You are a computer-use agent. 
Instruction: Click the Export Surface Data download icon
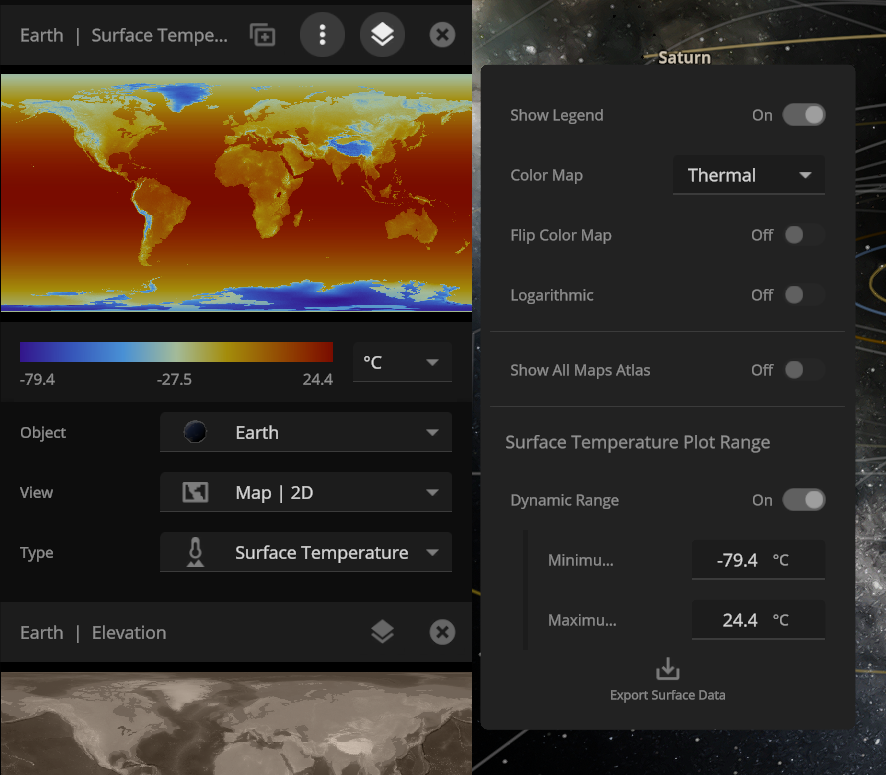click(667, 668)
